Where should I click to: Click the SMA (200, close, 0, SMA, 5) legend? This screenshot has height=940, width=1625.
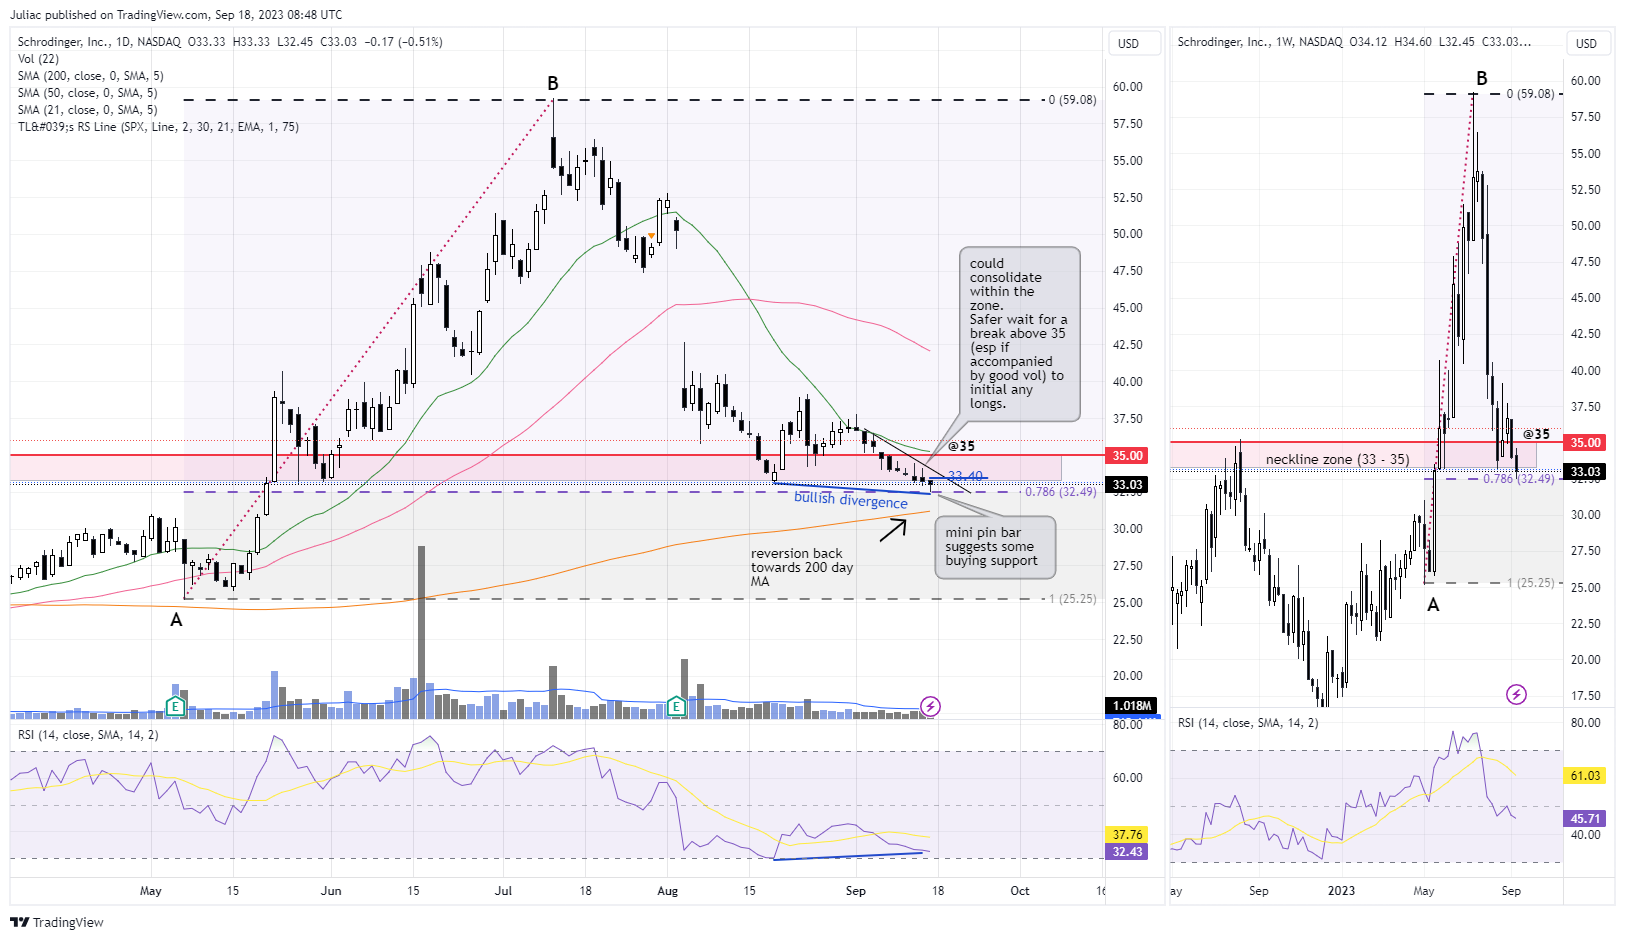(x=90, y=76)
